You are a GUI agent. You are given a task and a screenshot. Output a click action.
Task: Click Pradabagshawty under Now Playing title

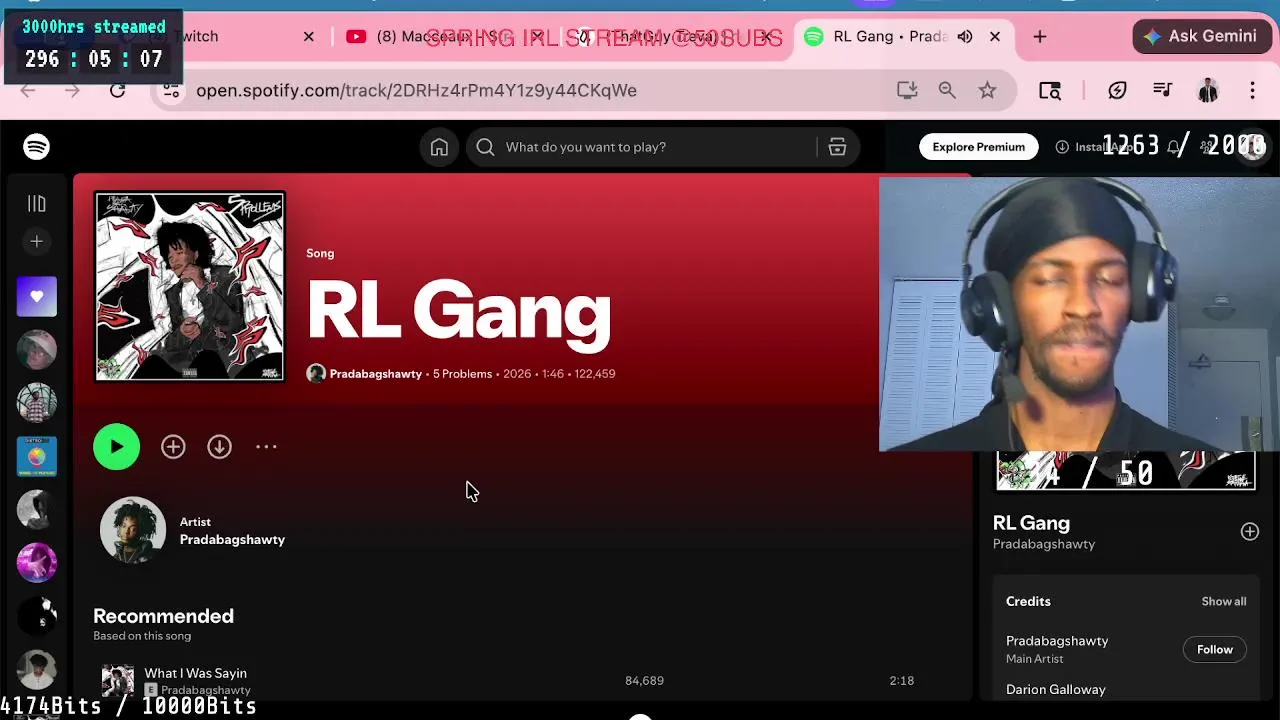[x=1044, y=545]
